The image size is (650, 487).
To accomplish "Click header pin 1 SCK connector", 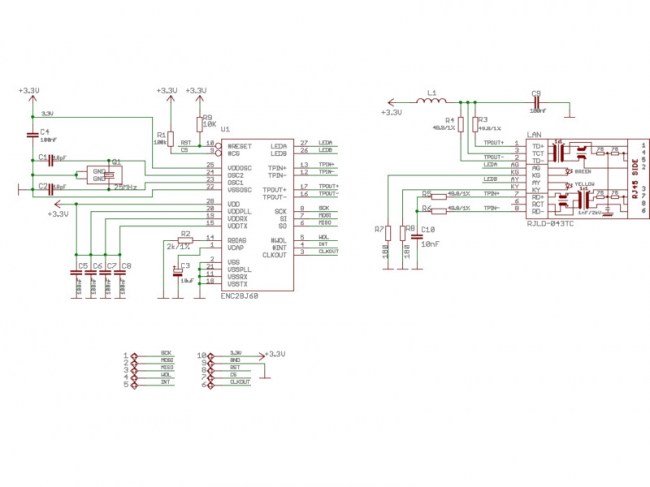I will click(129, 355).
